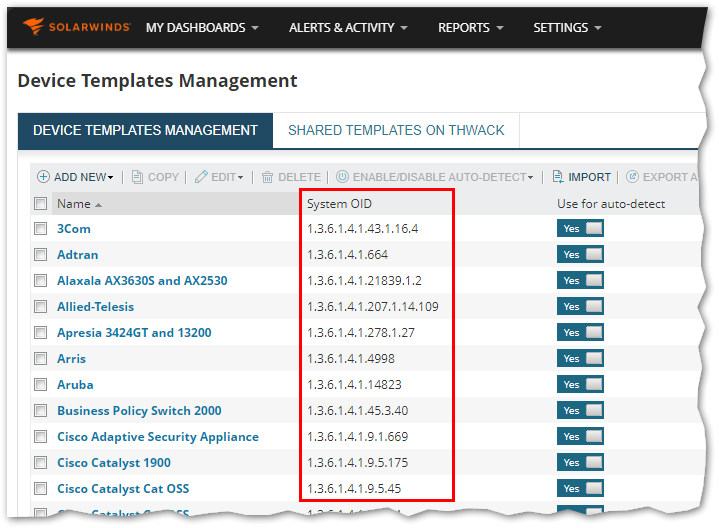Open the Cisco Catalyst Cat OSS link

point(123,489)
